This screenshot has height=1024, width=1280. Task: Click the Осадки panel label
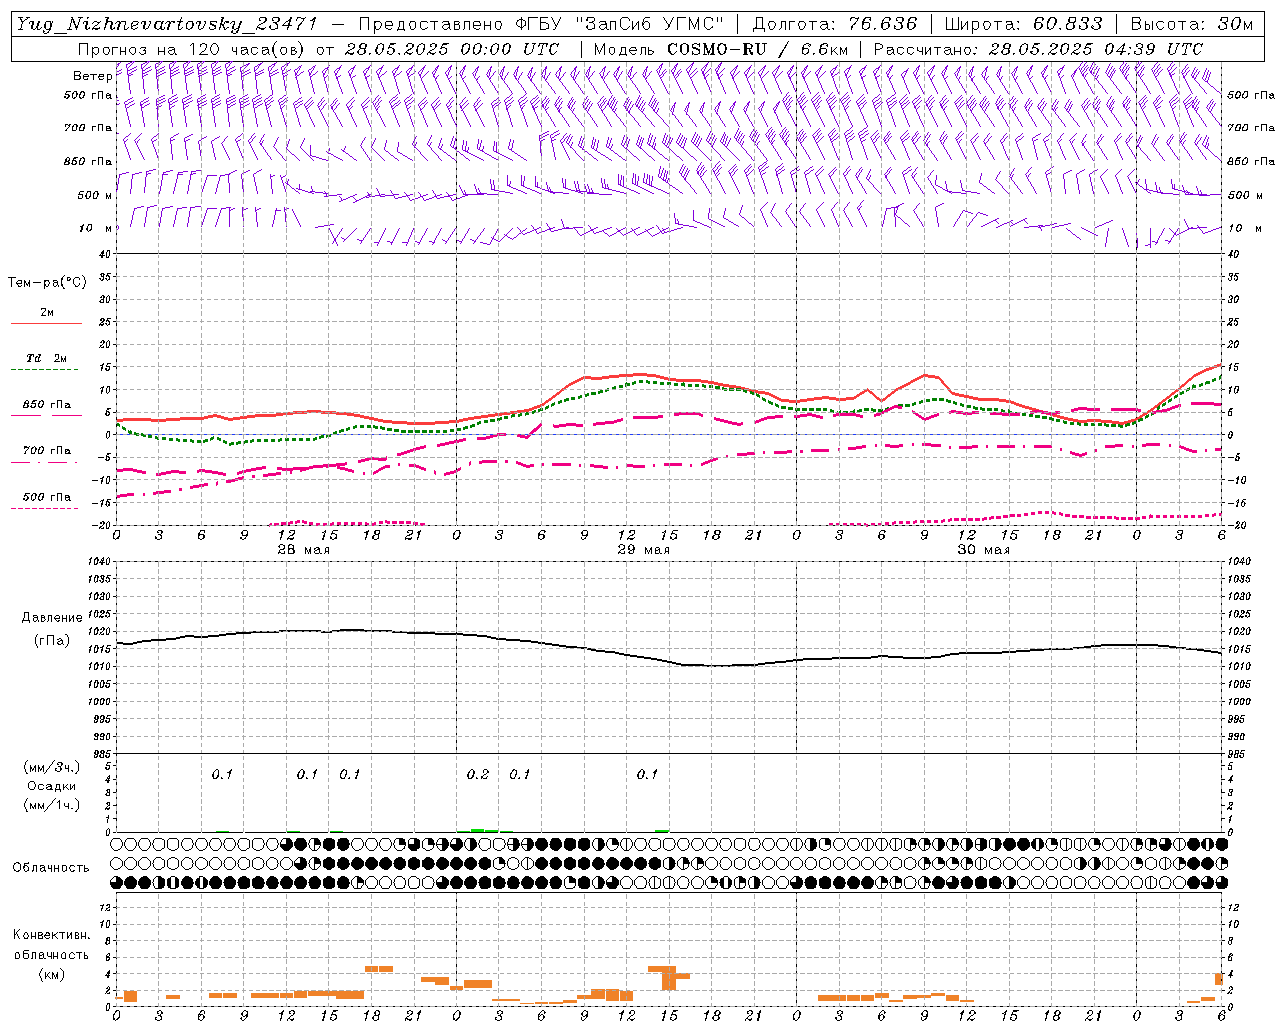click(x=51, y=786)
